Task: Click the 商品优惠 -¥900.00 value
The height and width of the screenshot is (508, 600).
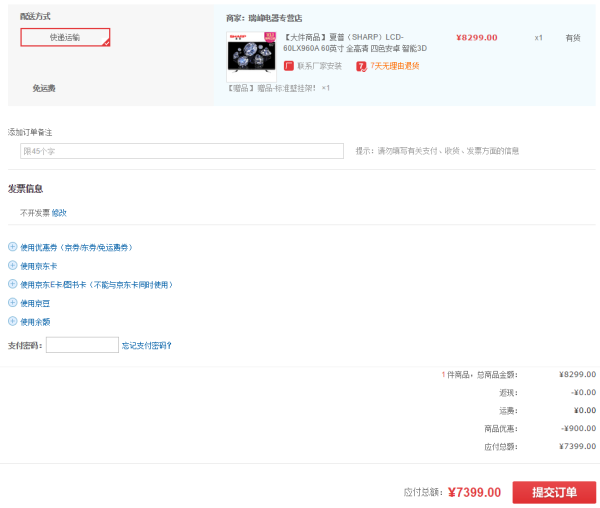Action: click(579, 428)
